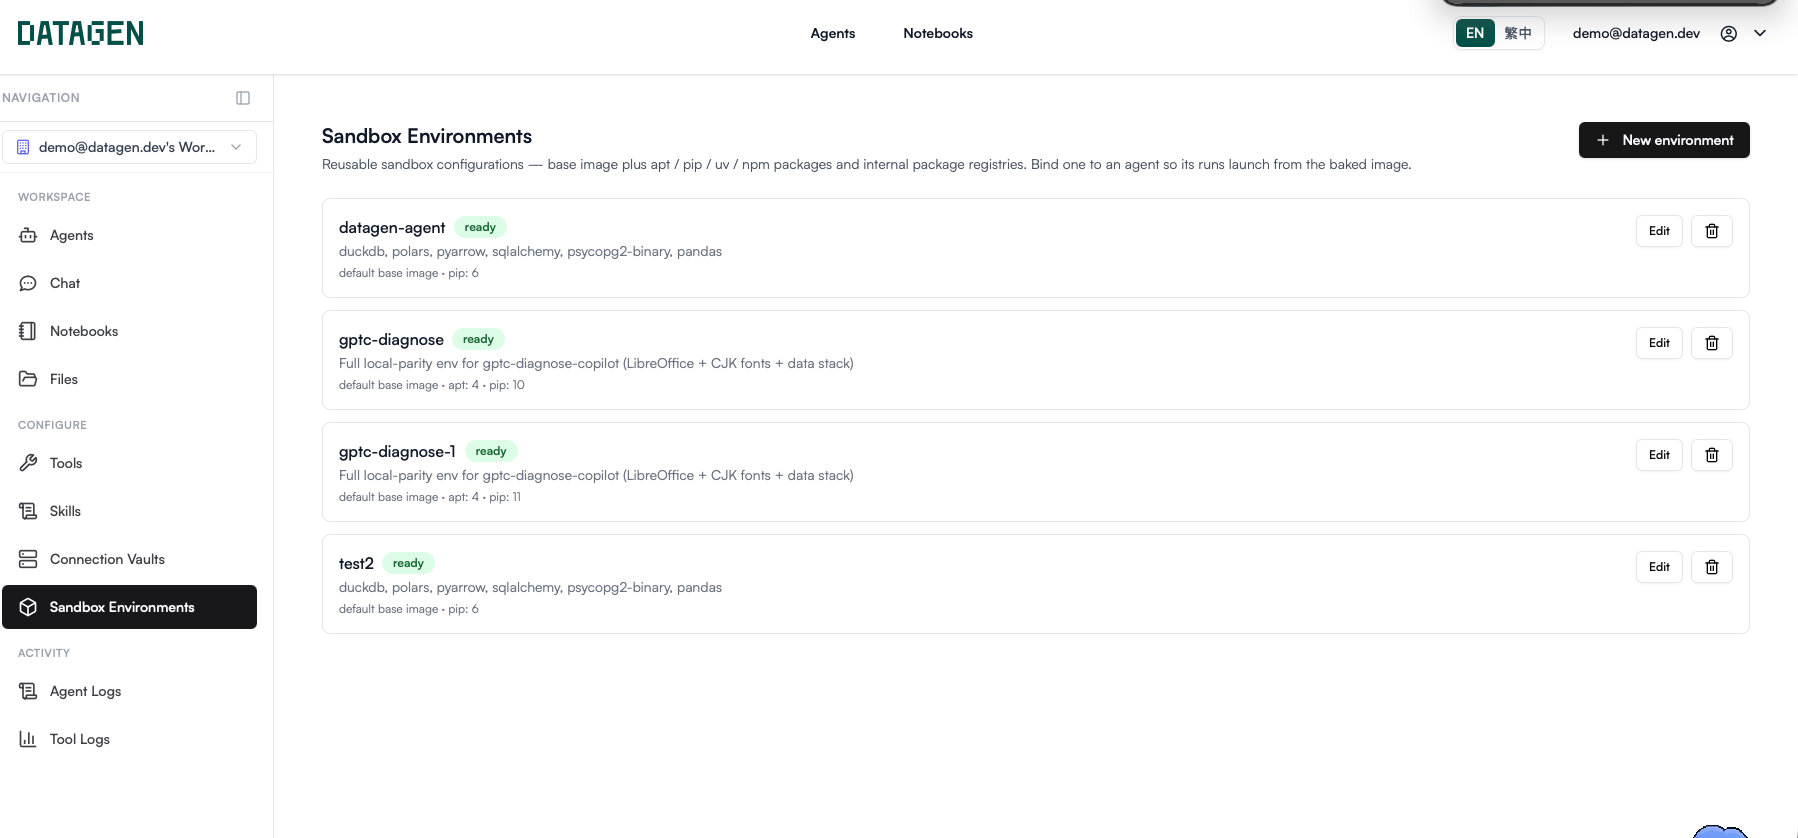Click the demo@datagen.dev account email
1798x838 pixels.
pos(1636,33)
